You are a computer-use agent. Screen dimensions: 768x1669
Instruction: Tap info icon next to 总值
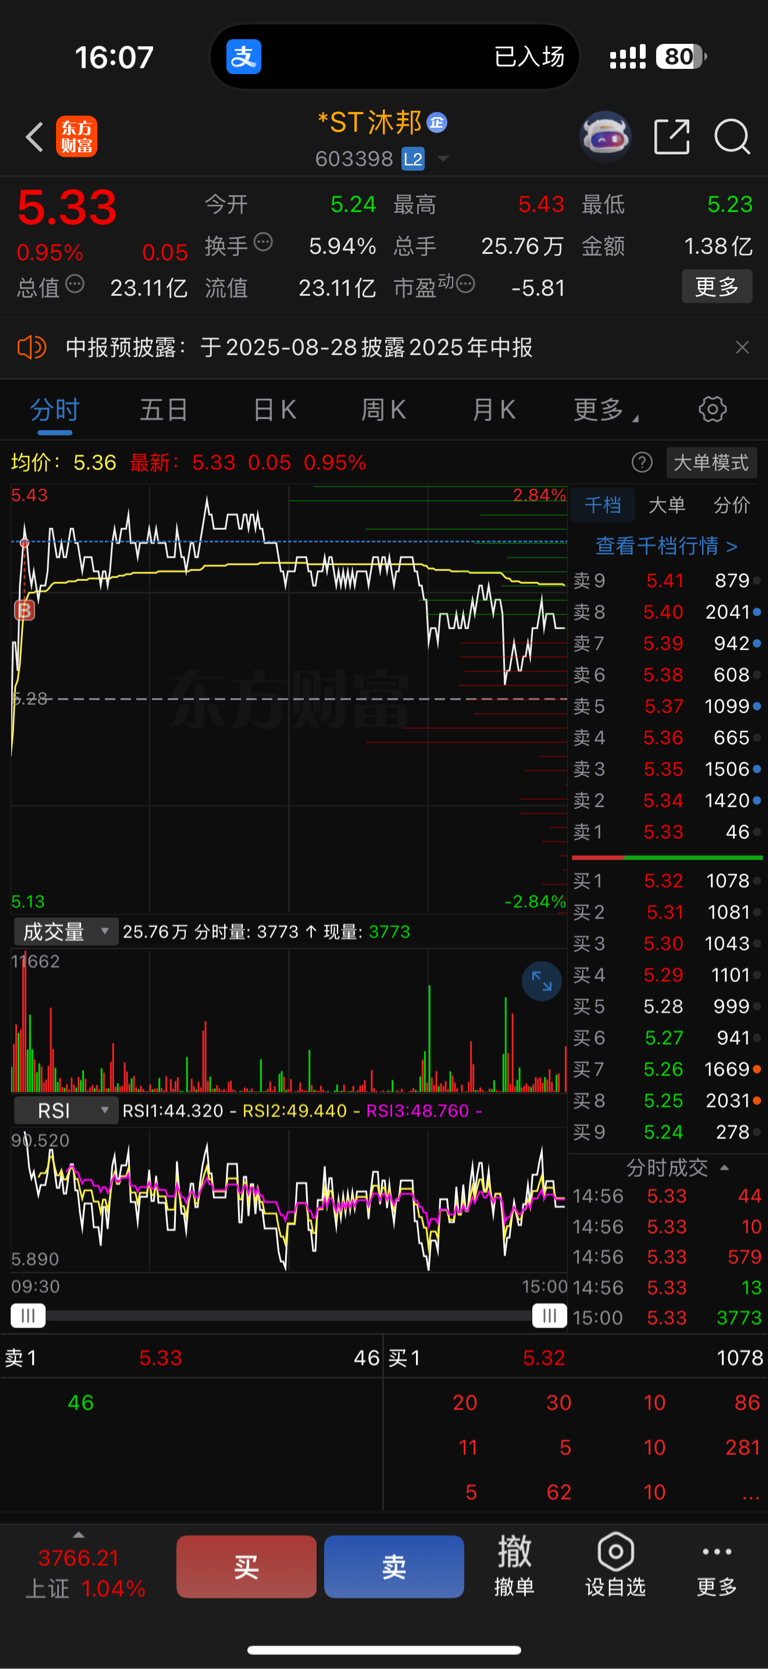click(75, 284)
